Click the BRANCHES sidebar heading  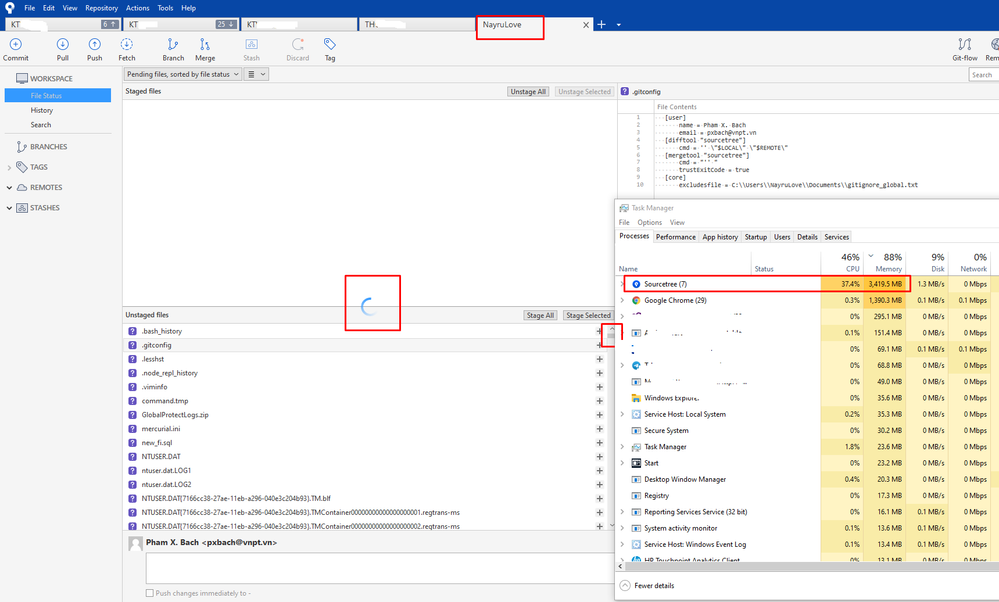48,147
